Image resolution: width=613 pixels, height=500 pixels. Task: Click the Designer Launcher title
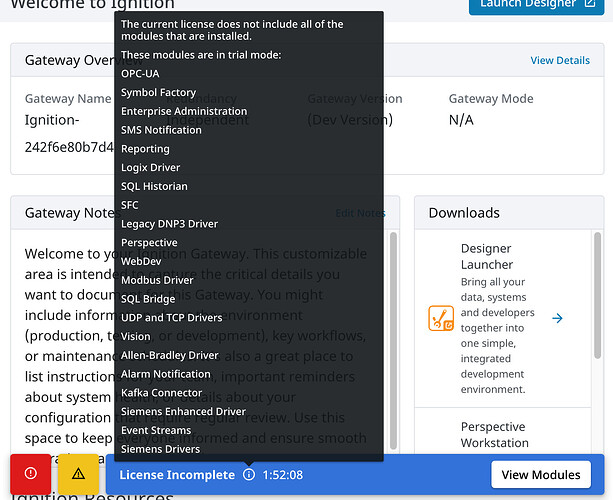pyautogui.click(x=487, y=256)
